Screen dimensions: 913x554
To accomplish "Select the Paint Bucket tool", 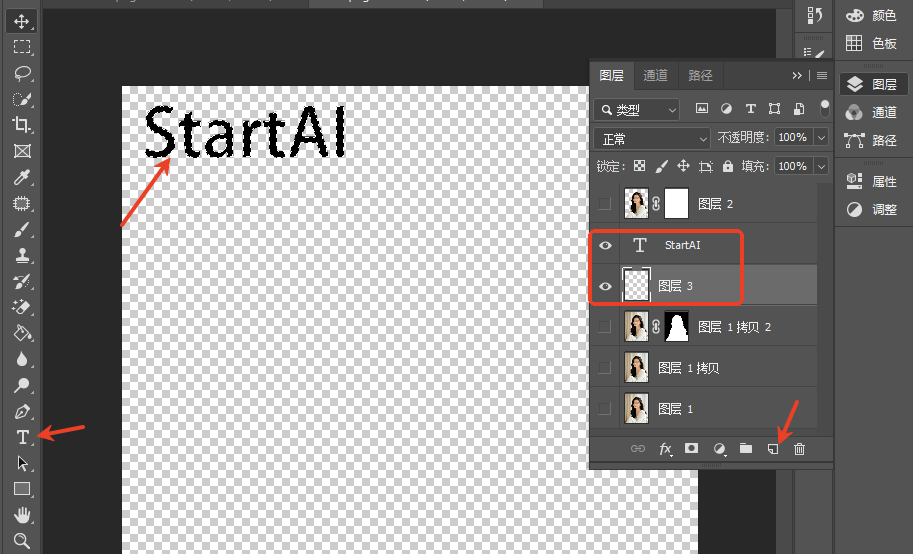I will point(22,333).
